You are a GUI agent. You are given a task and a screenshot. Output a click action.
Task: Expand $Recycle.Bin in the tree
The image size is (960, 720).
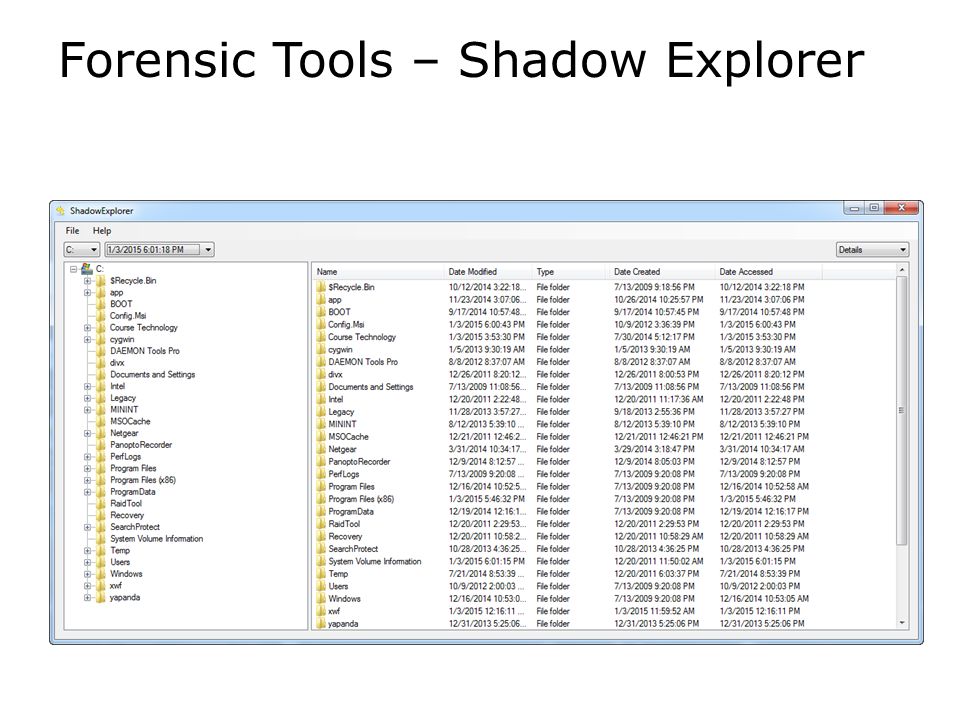tap(88, 281)
